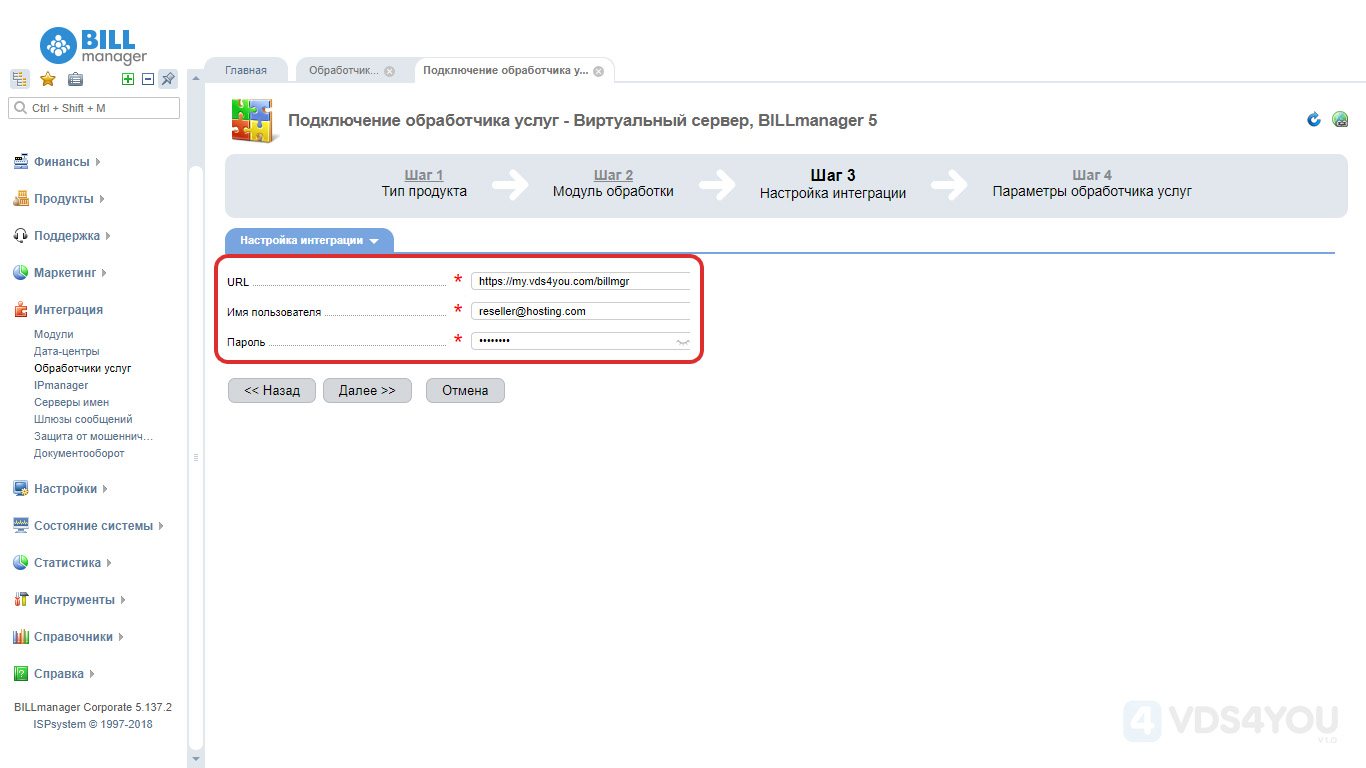The image size is (1366, 768).
Task: Open the Шлюзы сообщений menu item
Action: point(83,420)
